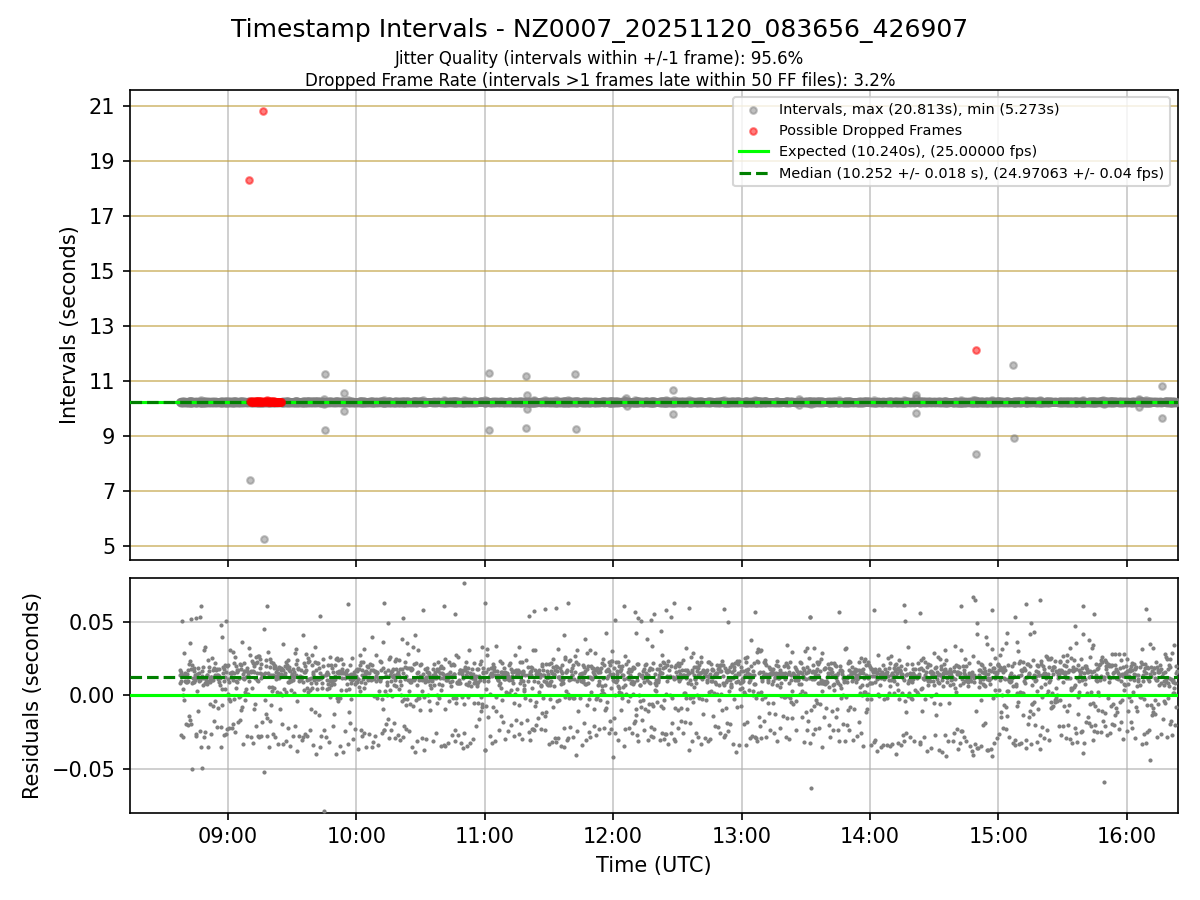Click the gray interval point near 7 seconds
The width and height of the screenshot is (1200, 900).
click(x=250, y=480)
